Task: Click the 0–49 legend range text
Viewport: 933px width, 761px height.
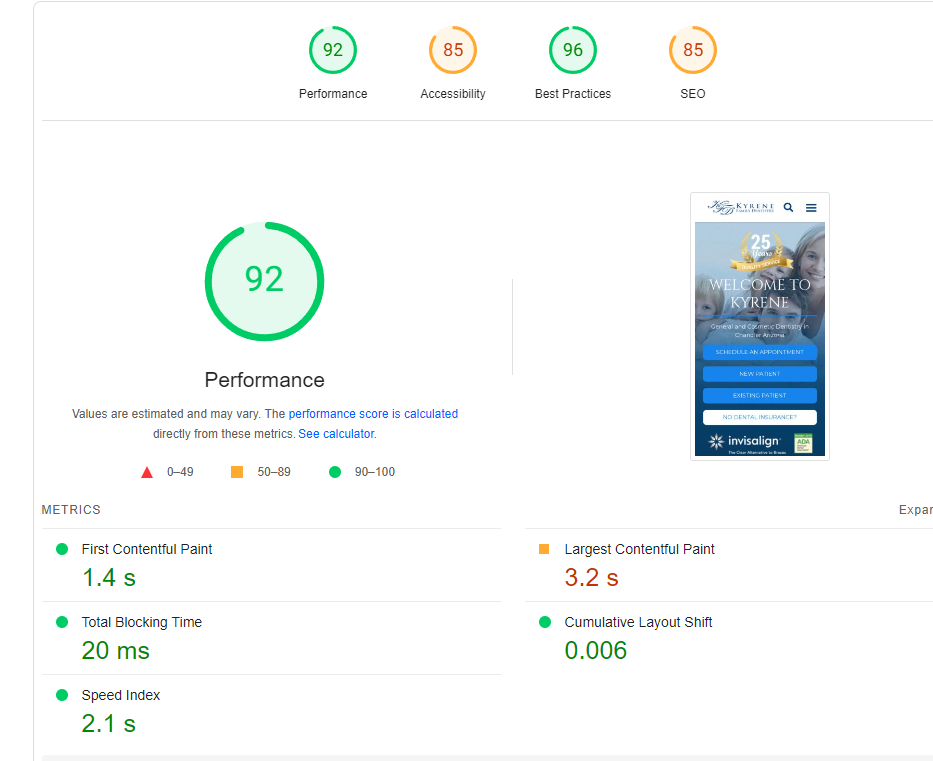Action: tap(180, 472)
